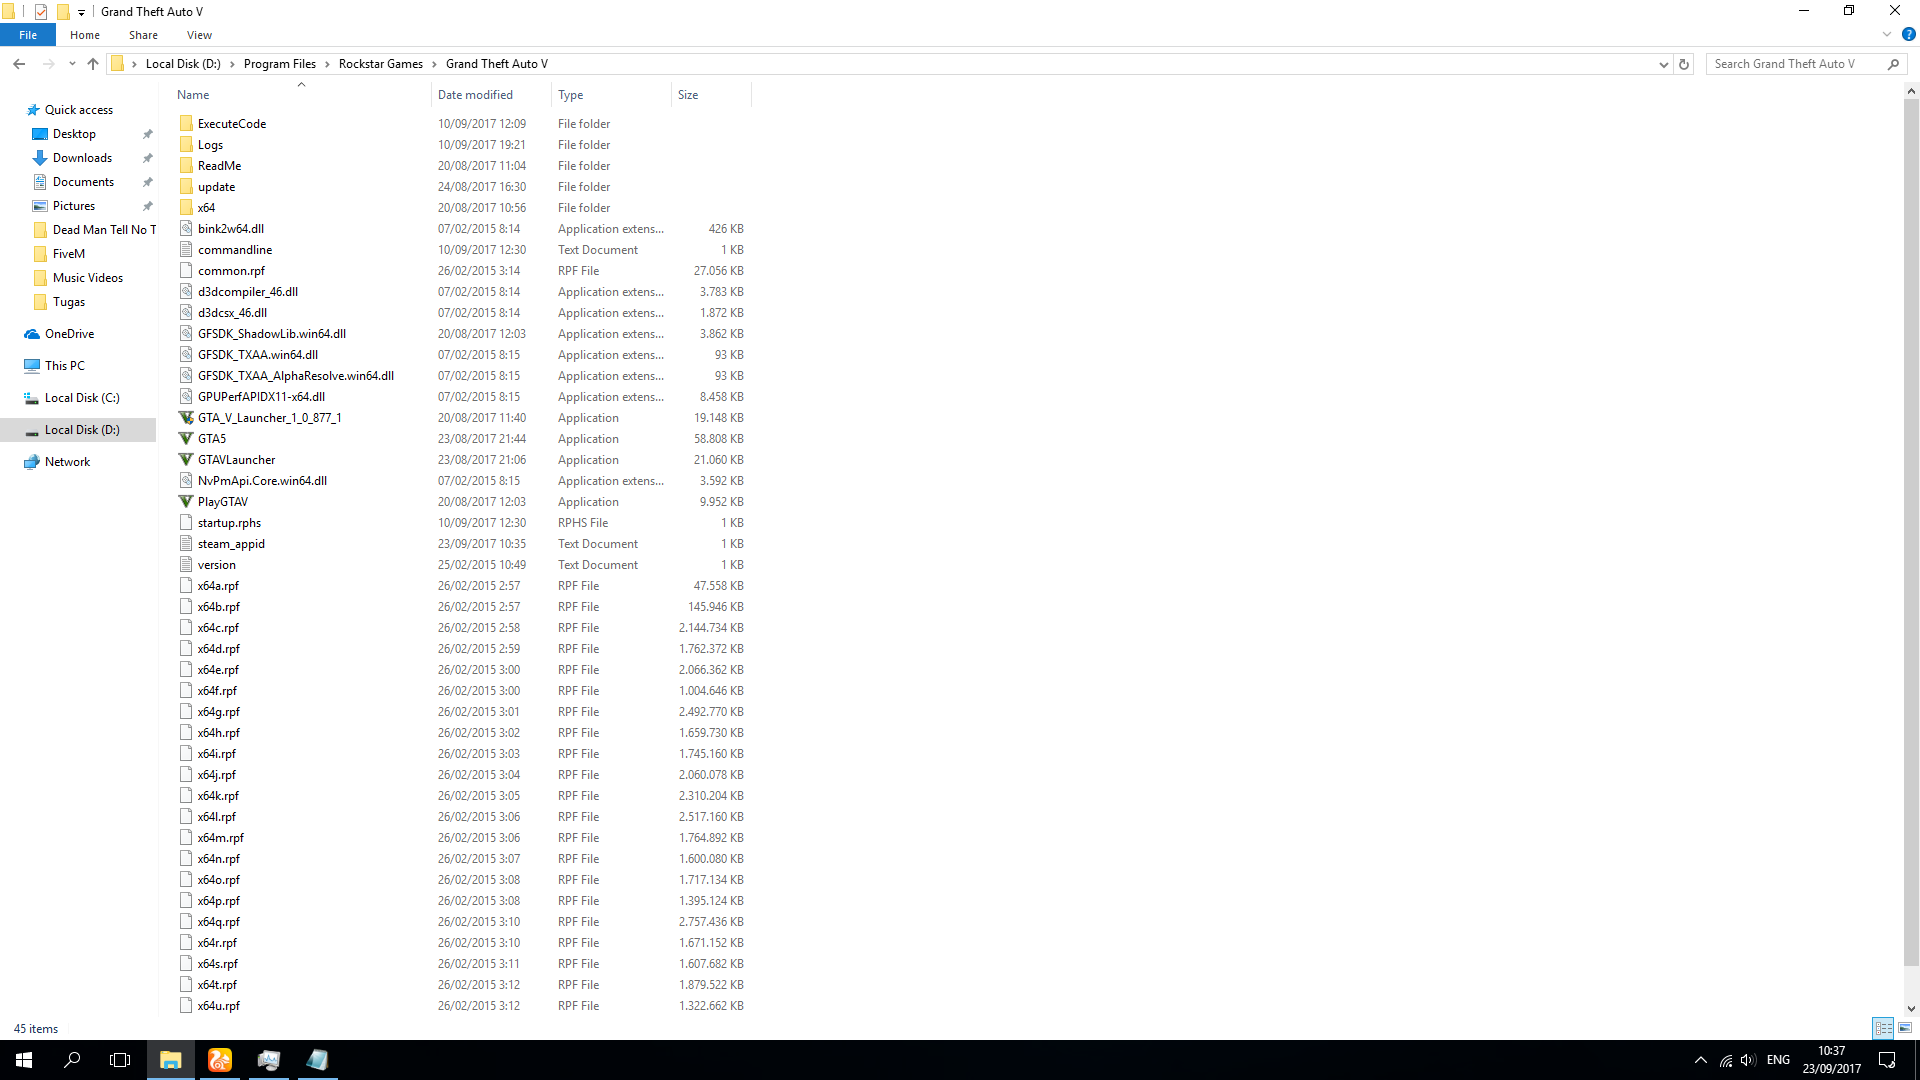Select the steam_appid text file icon

[x=186, y=544]
